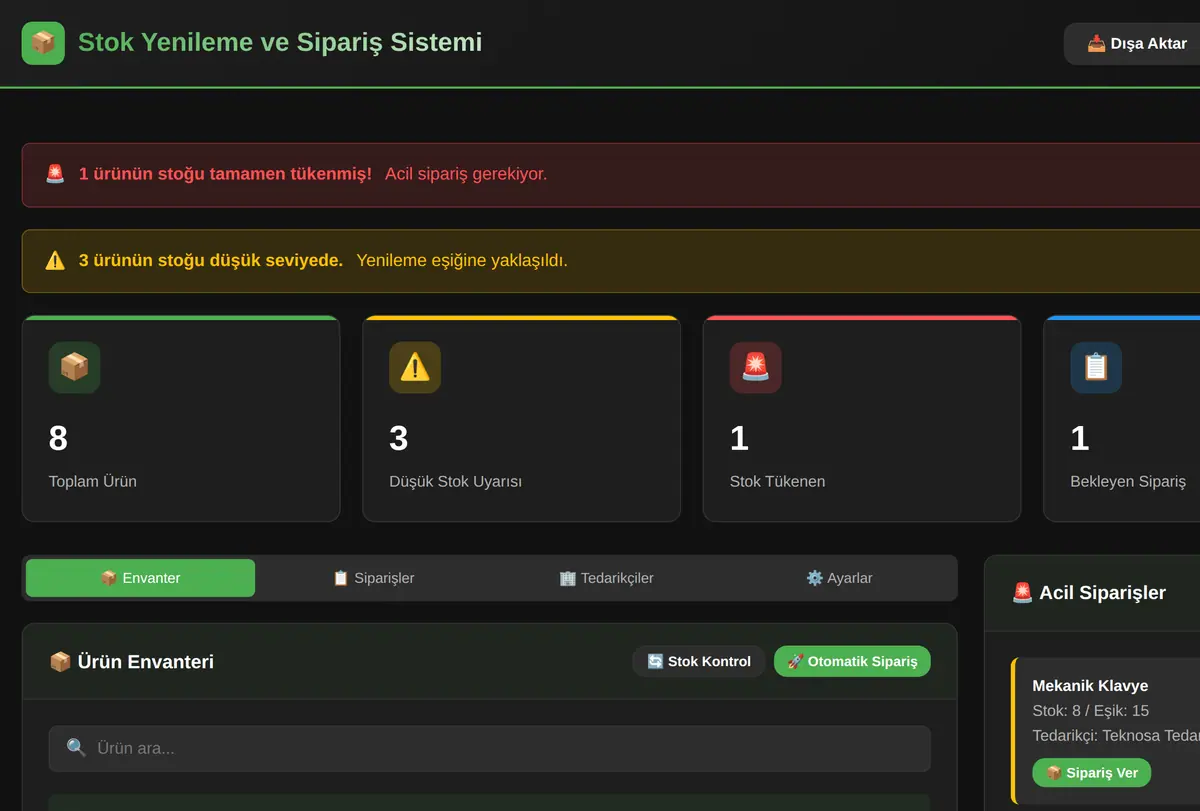
Task: Click the siren icon on Stok Tükenen card
Action: pyautogui.click(x=756, y=368)
